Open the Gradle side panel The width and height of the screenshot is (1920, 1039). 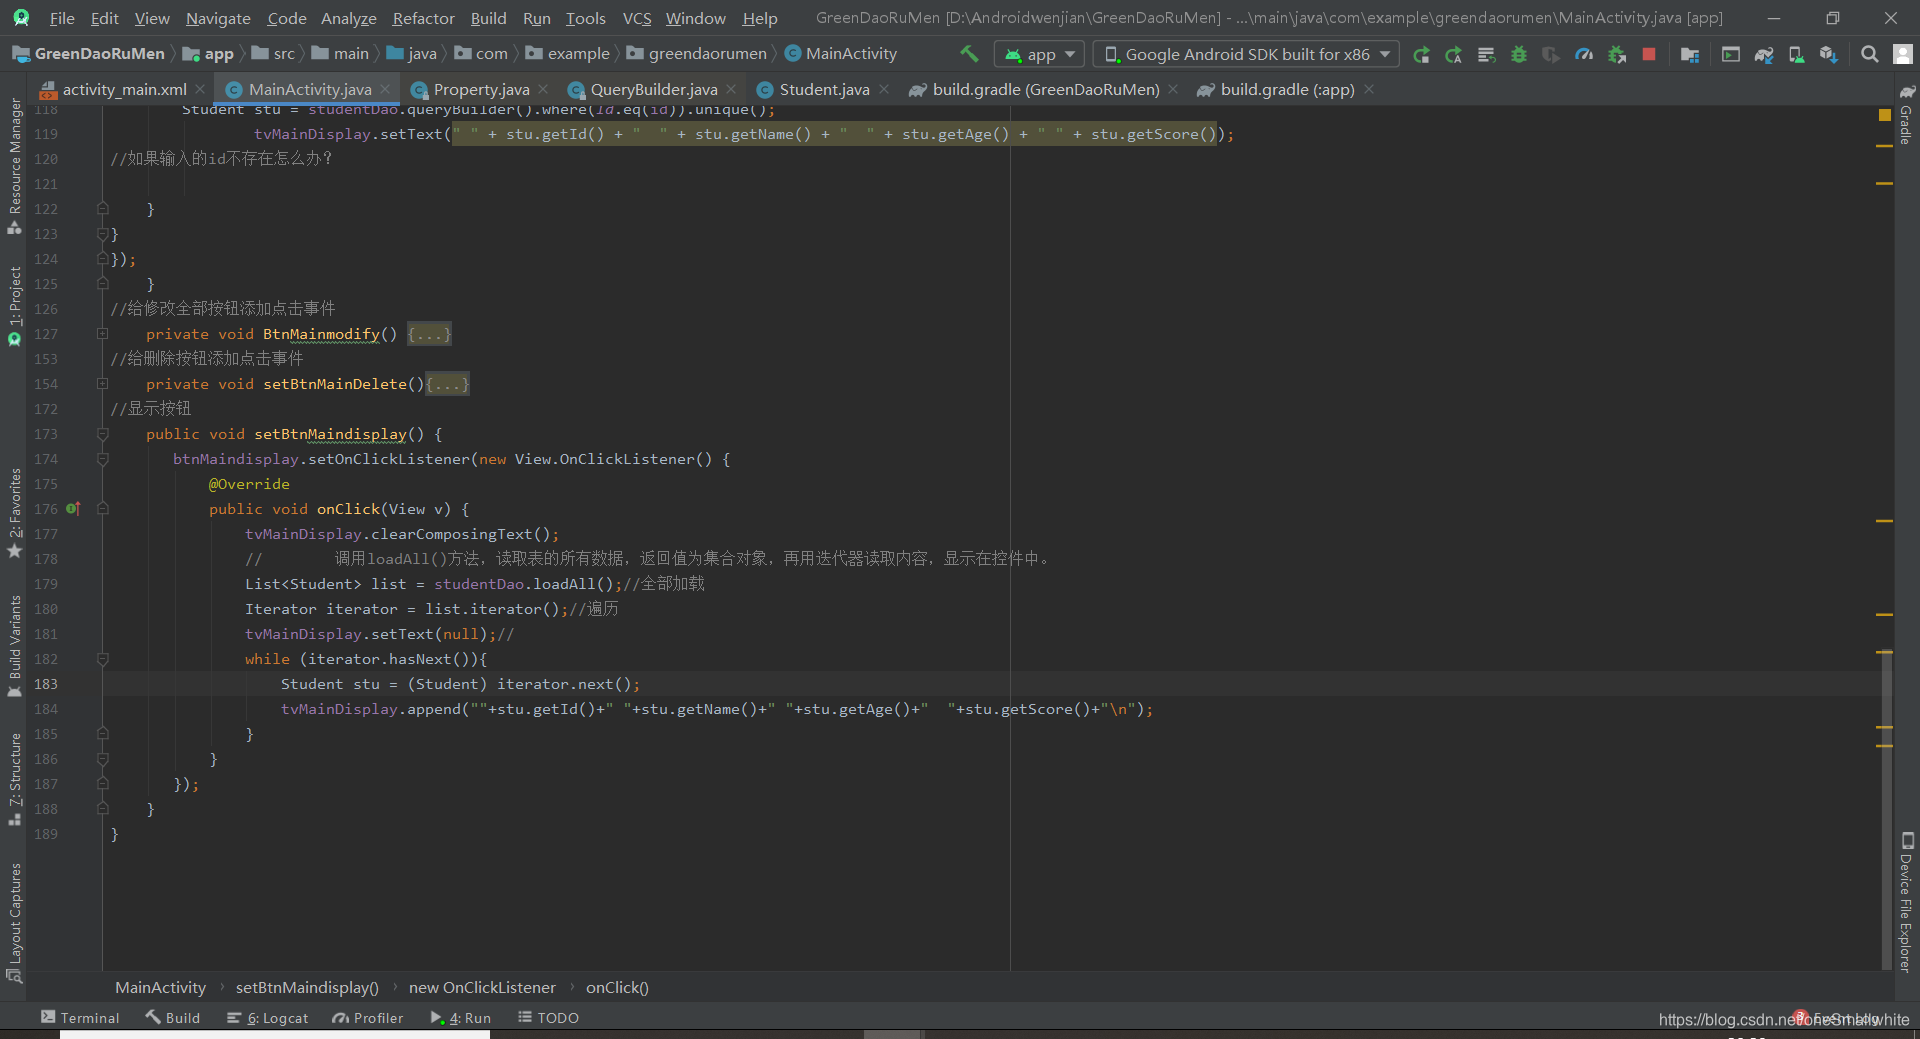1906,115
